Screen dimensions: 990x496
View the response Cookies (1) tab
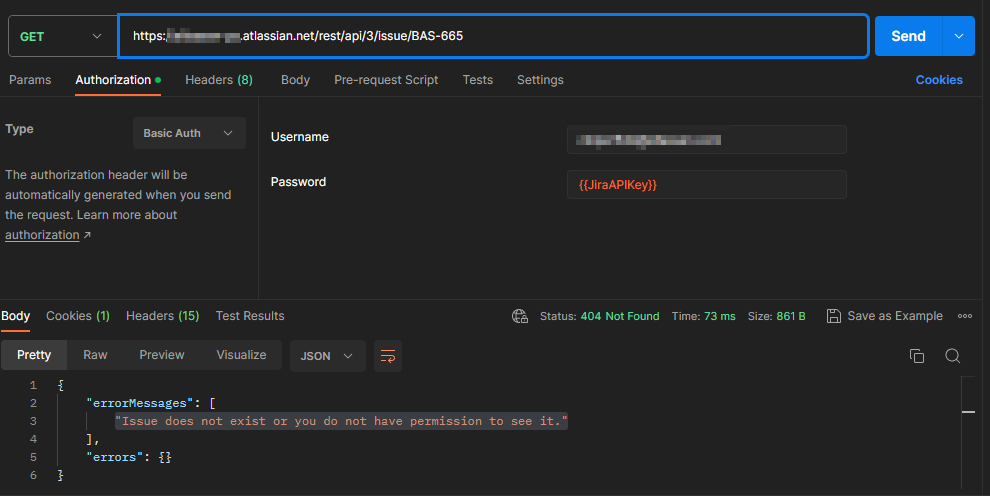(78, 316)
